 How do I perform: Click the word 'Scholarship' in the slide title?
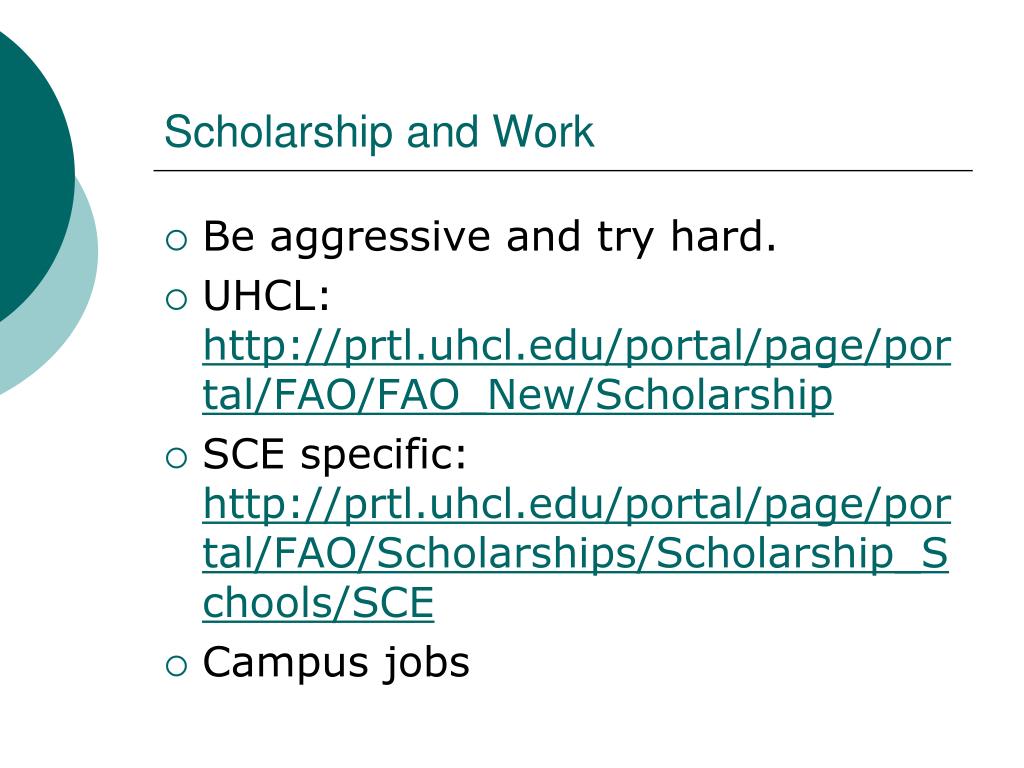coord(279,133)
